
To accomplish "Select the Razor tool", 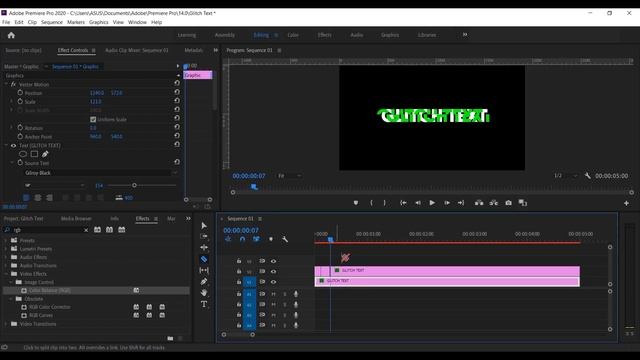I will (204, 259).
